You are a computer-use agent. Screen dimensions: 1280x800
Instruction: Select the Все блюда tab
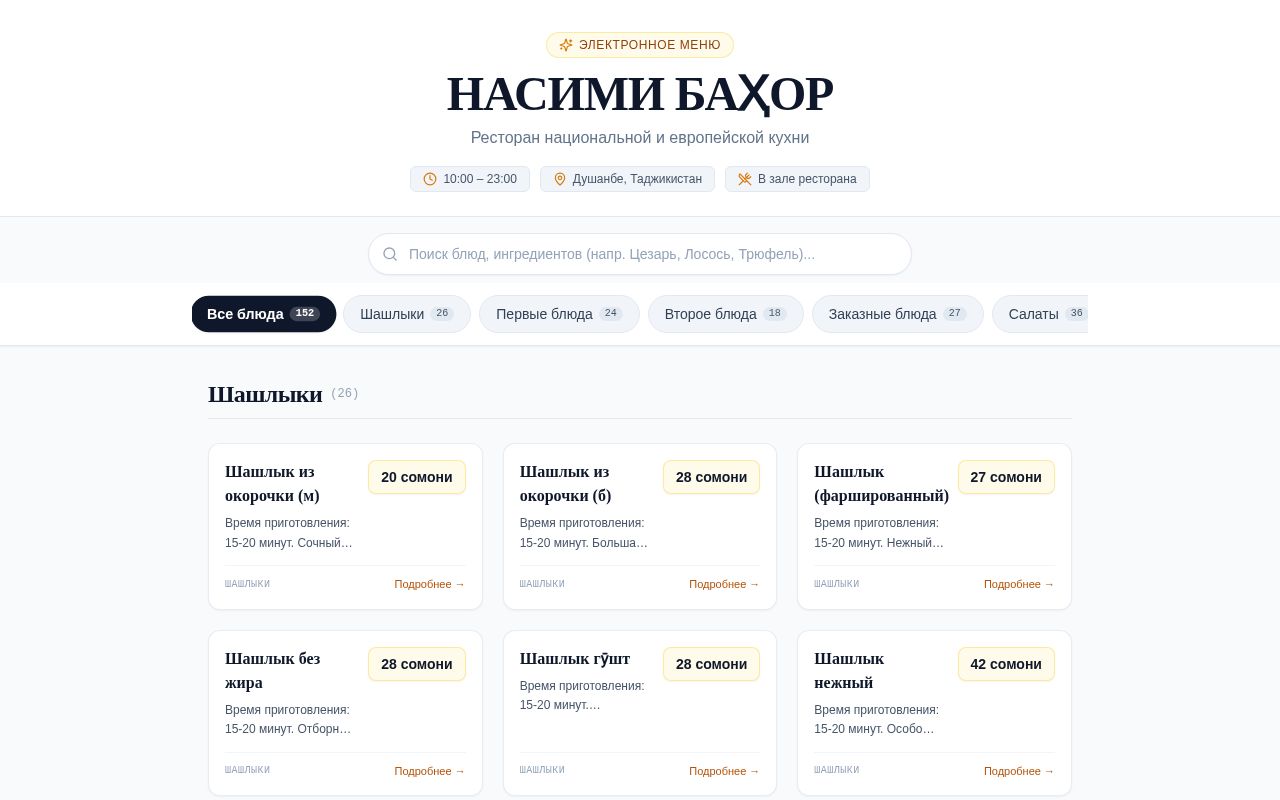click(x=264, y=314)
